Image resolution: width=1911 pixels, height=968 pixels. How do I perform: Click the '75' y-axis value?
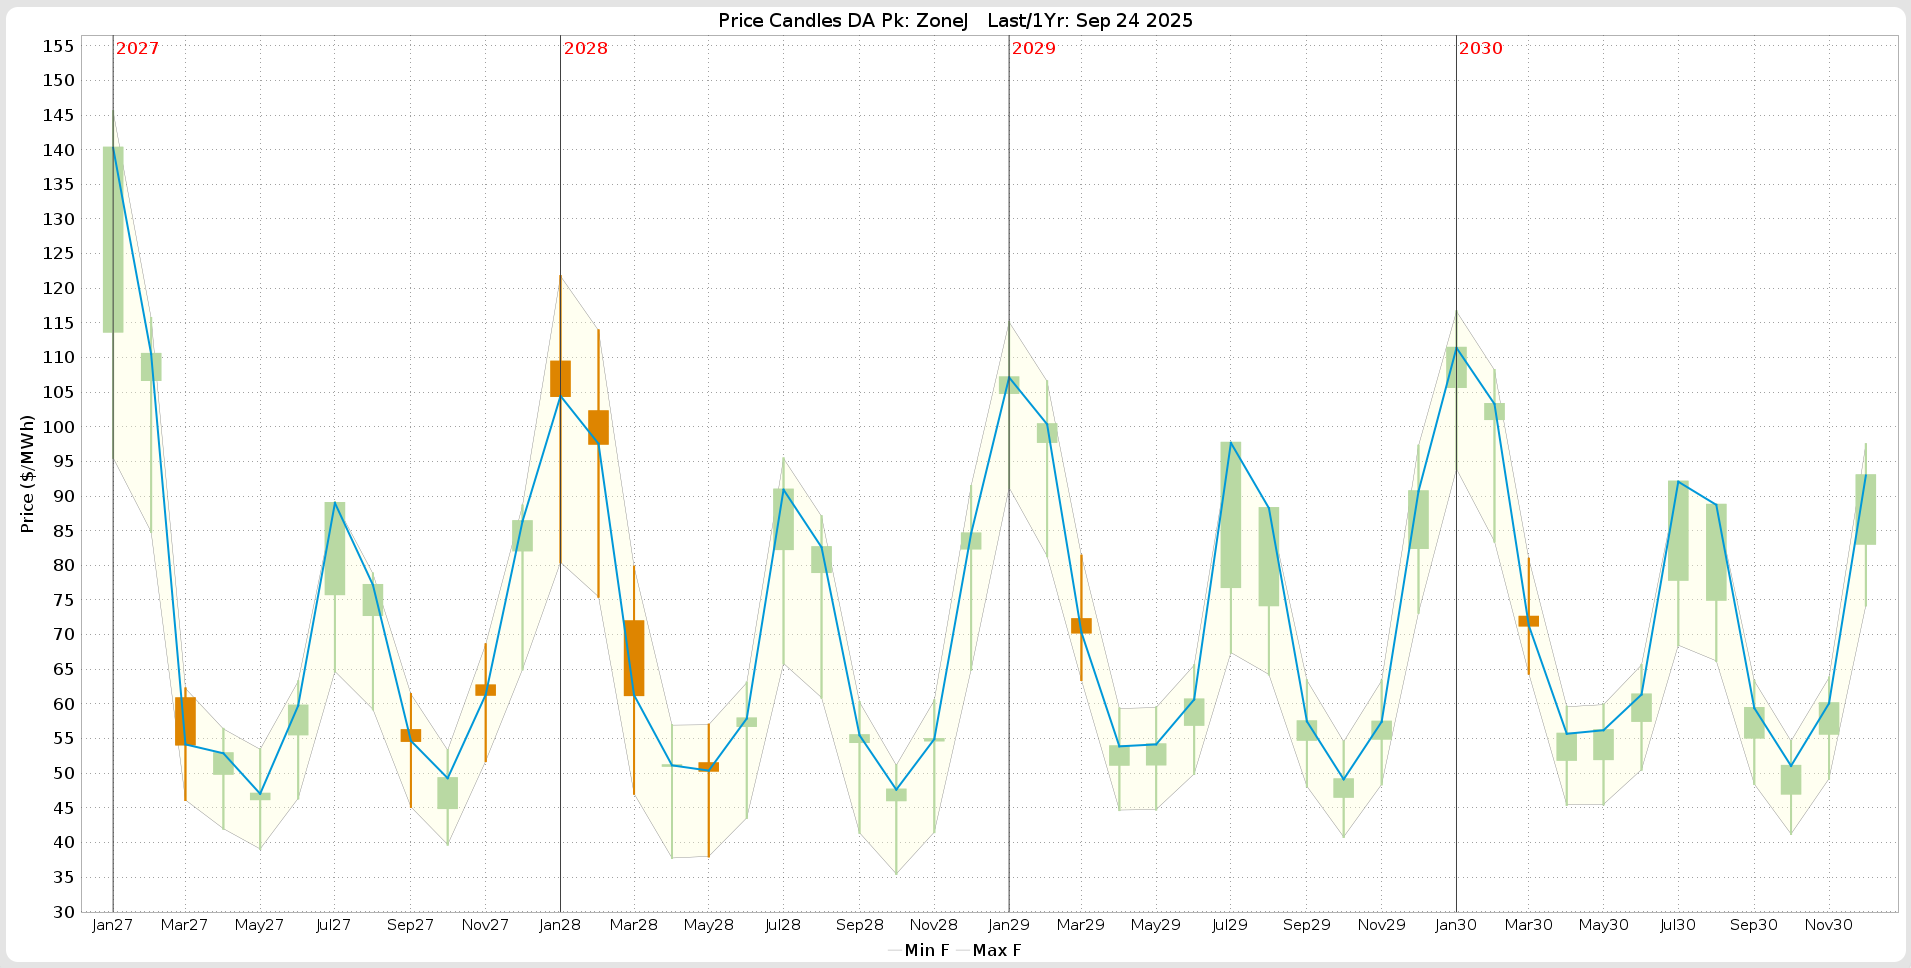coord(63,600)
